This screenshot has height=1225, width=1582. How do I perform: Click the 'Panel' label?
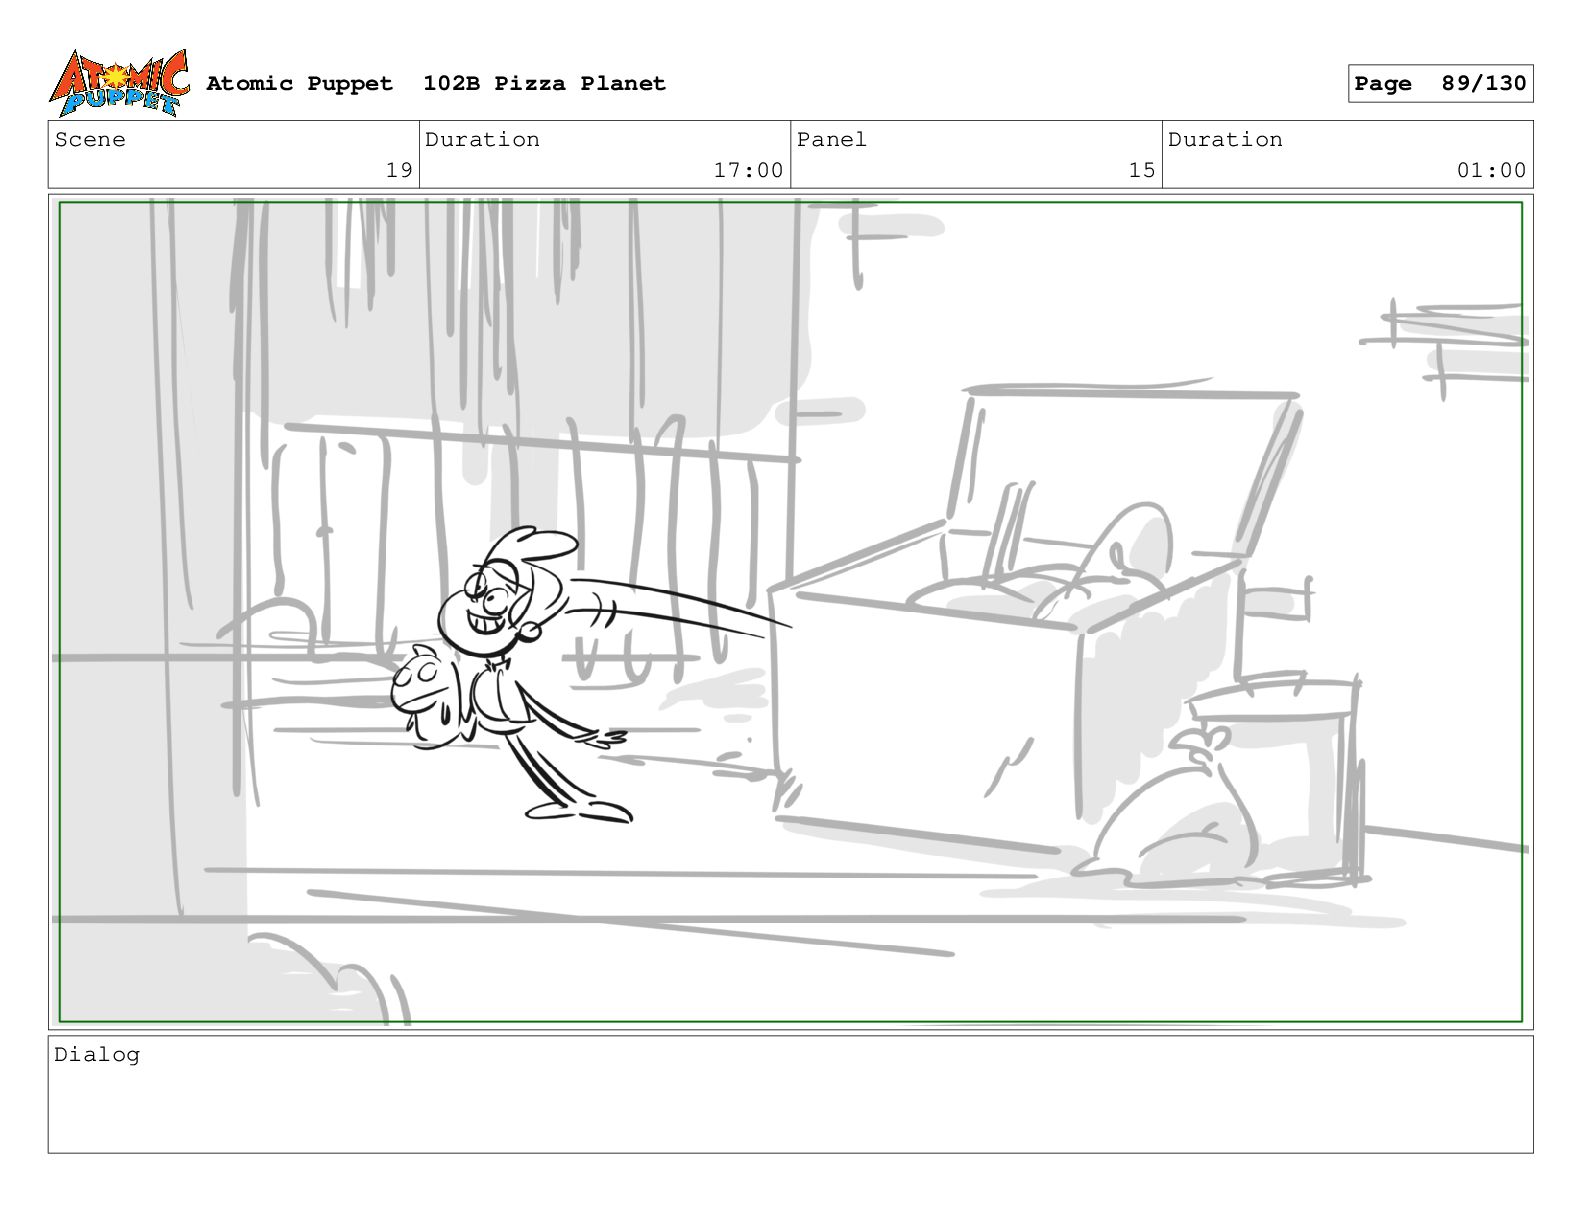(x=832, y=140)
